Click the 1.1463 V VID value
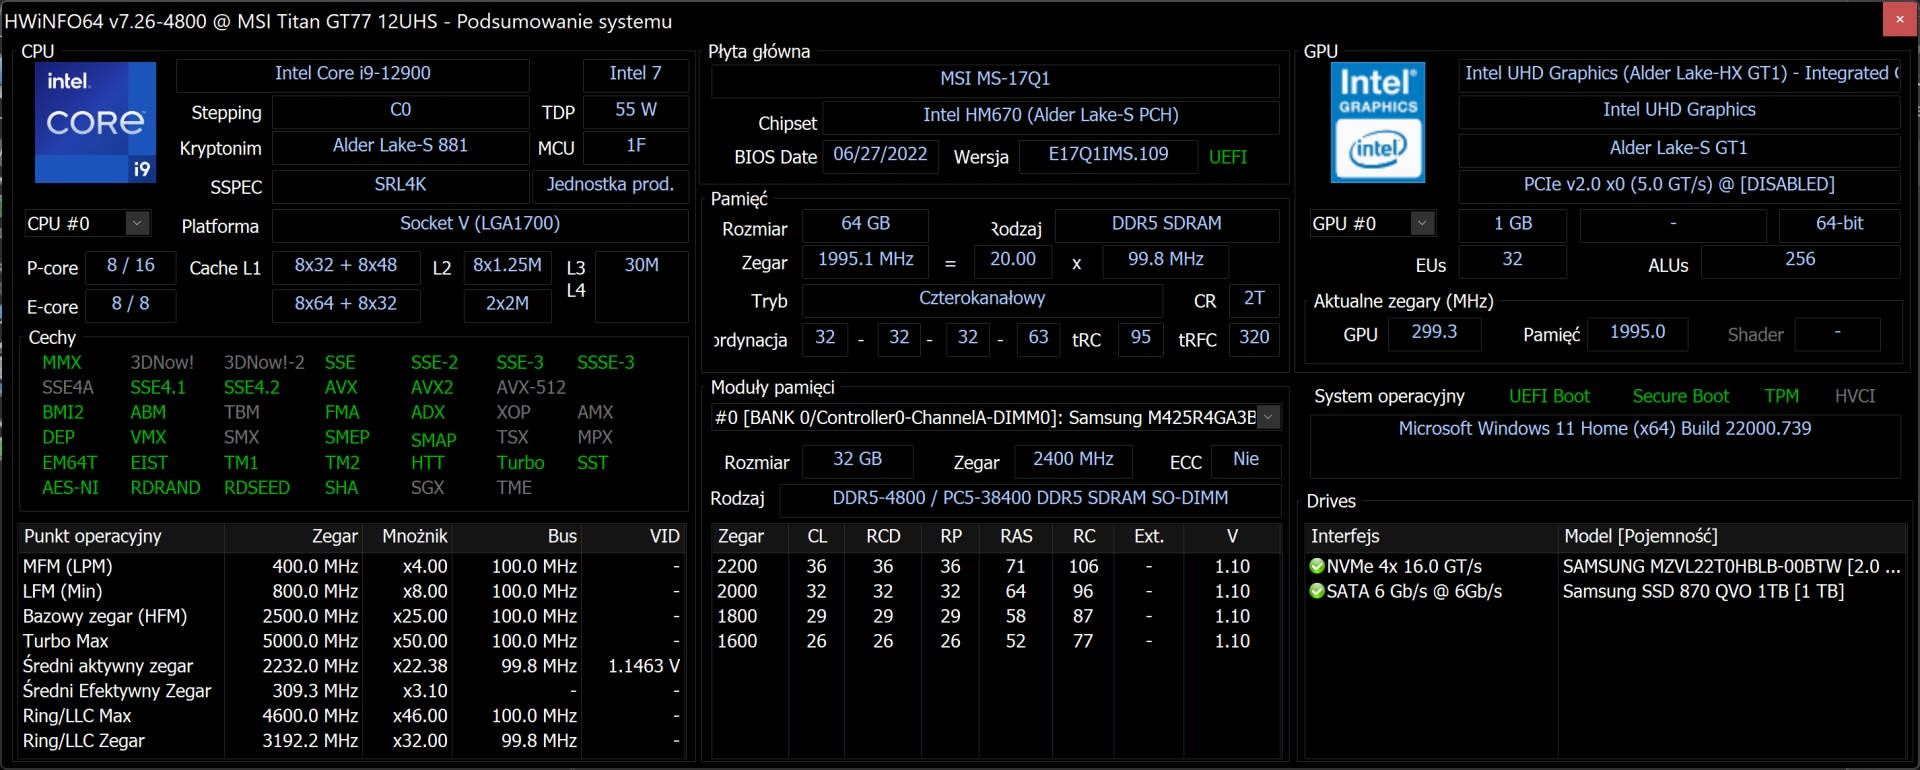 [643, 667]
